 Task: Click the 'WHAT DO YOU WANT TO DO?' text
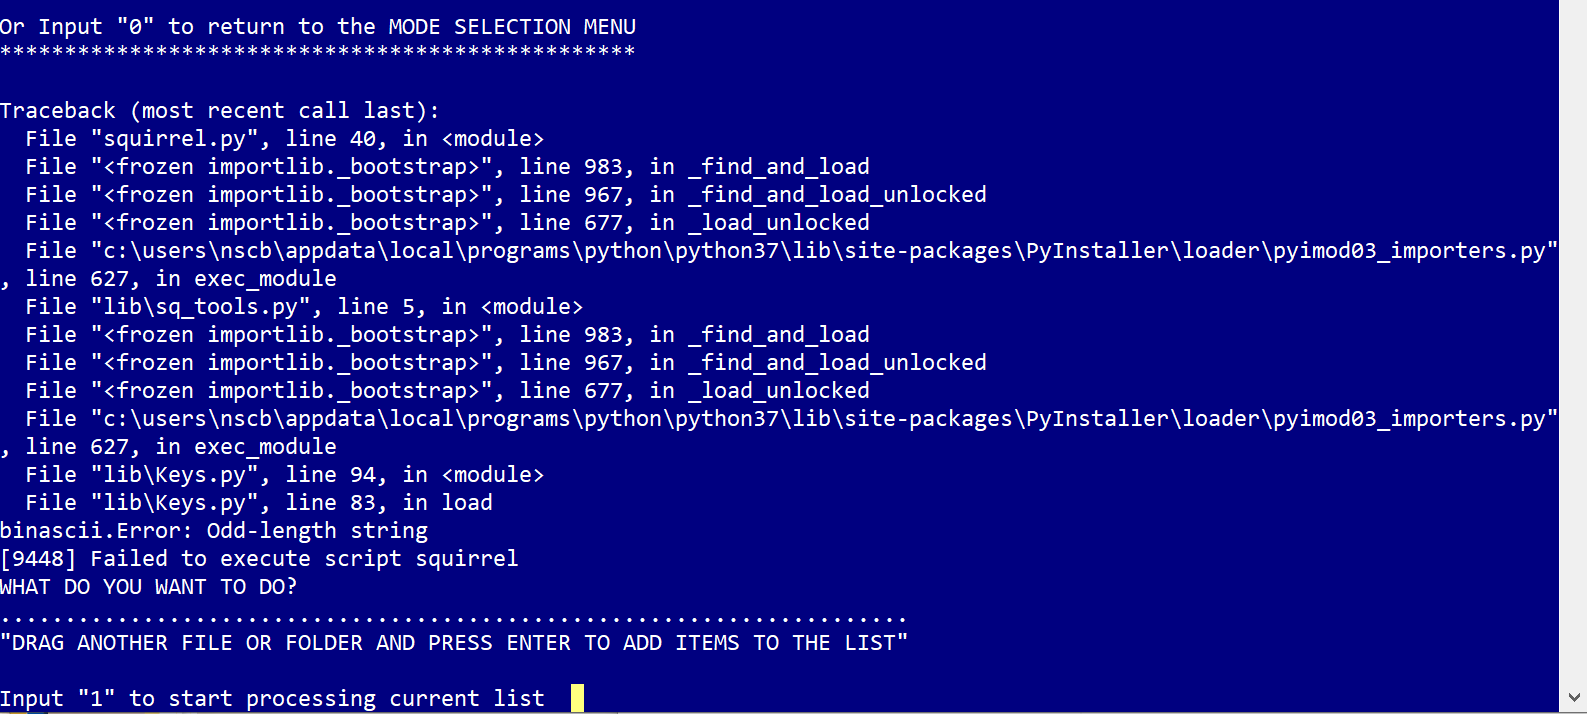pos(149,586)
